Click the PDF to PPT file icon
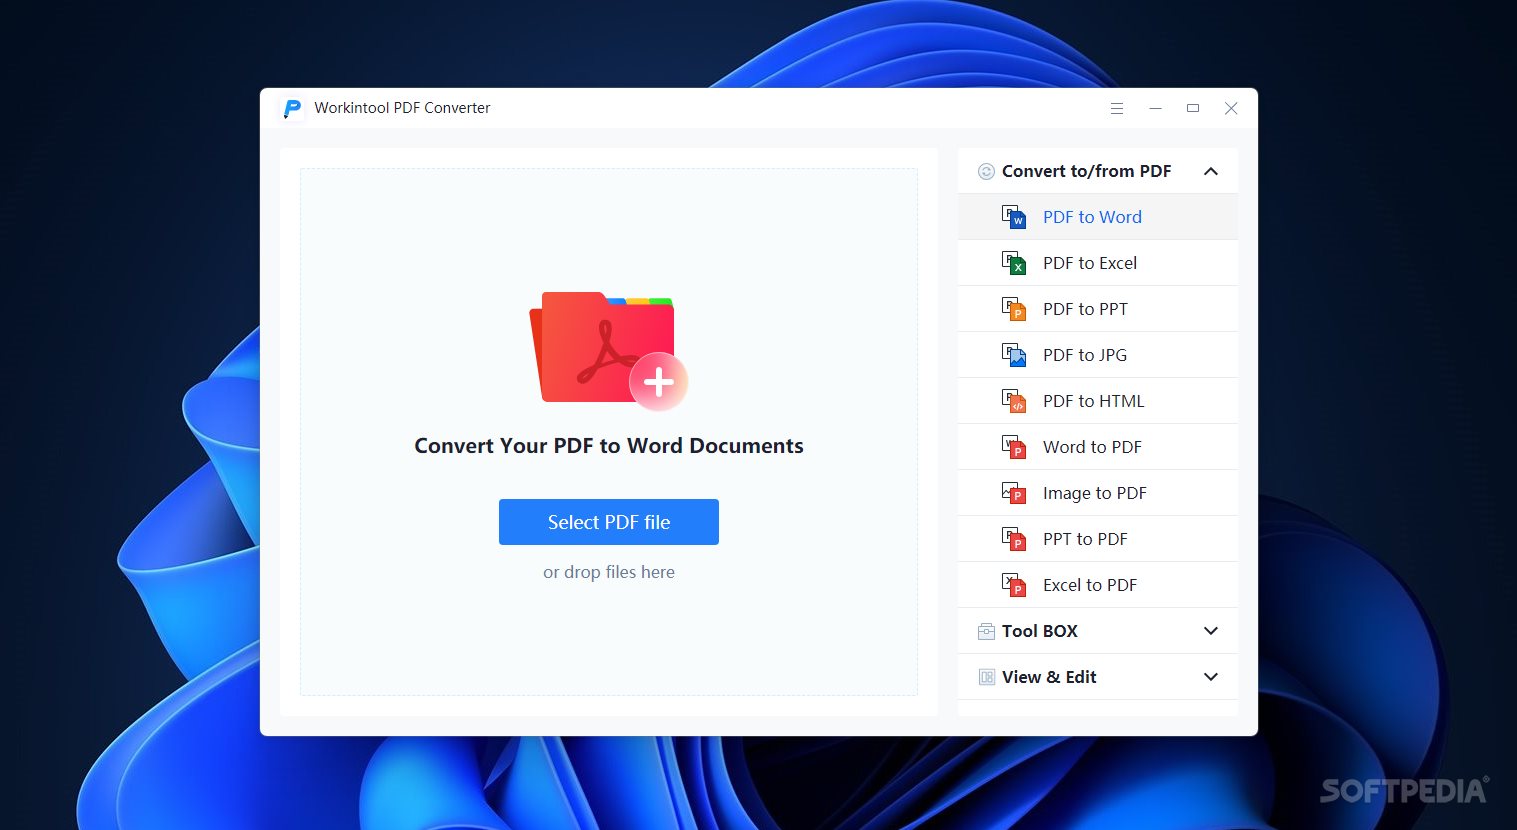 point(1014,309)
